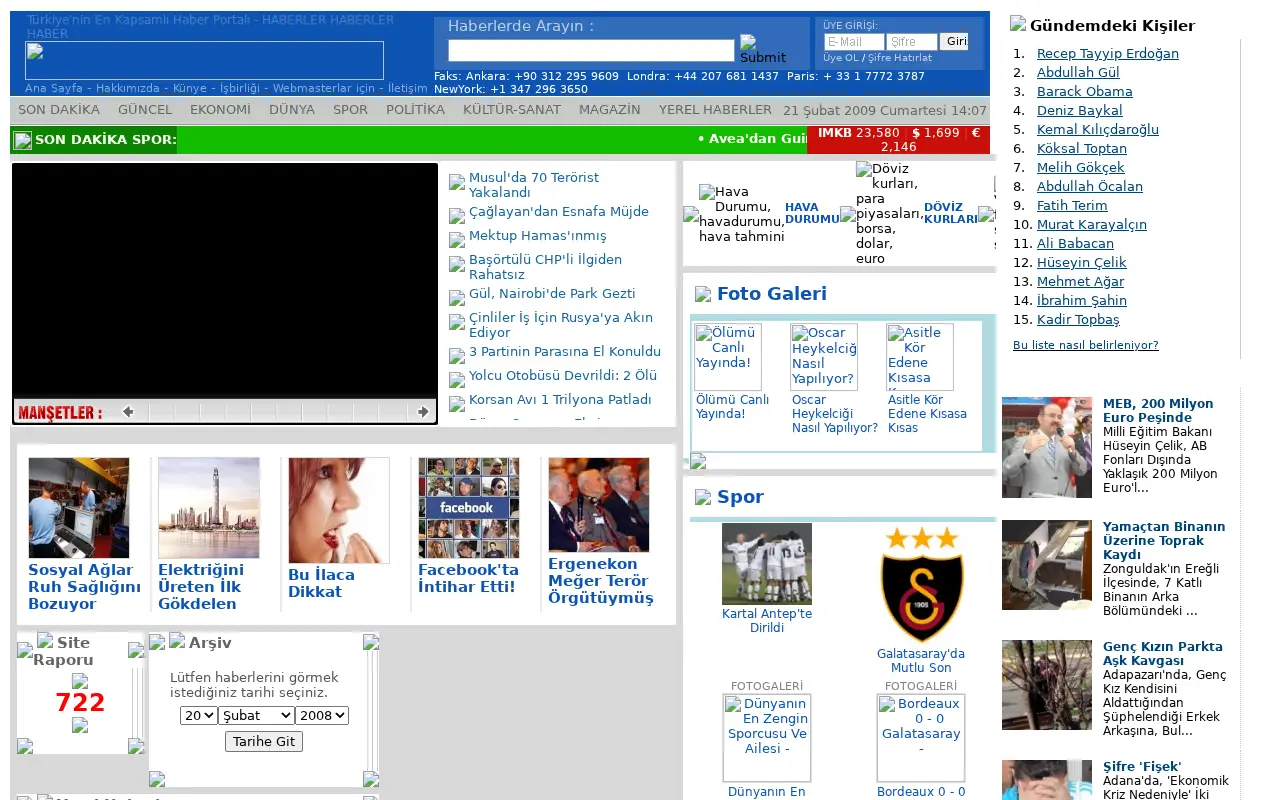Focus the Haberlerde Arayın search field
This screenshot has width=1280, height=800.
(x=591, y=51)
